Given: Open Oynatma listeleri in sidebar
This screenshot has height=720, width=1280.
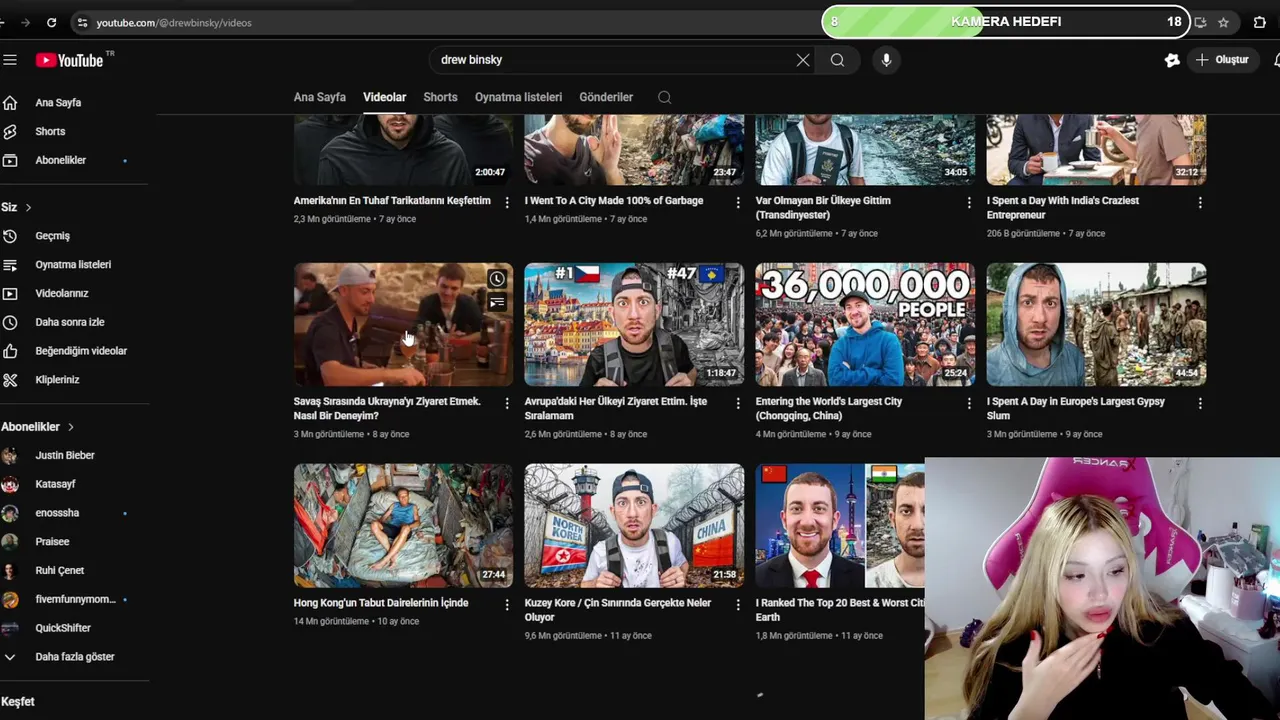Looking at the screenshot, I should tap(75, 265).
